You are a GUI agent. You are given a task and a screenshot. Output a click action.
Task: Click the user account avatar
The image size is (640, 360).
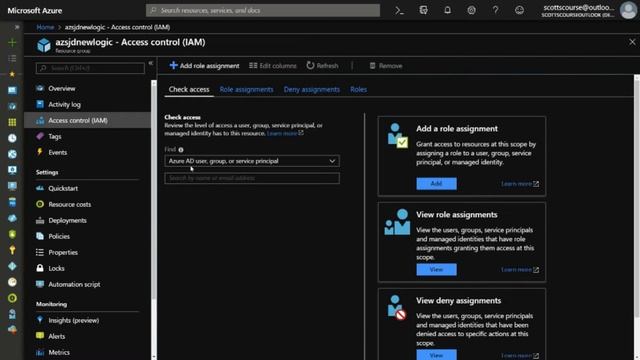[x=628, y=10]
